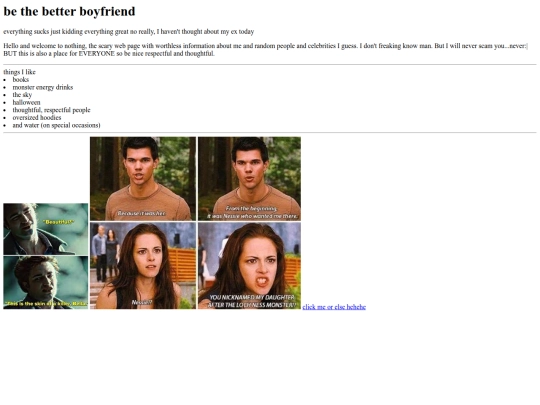Click the 'Nessie?' image panel

[x=143, y=266]
